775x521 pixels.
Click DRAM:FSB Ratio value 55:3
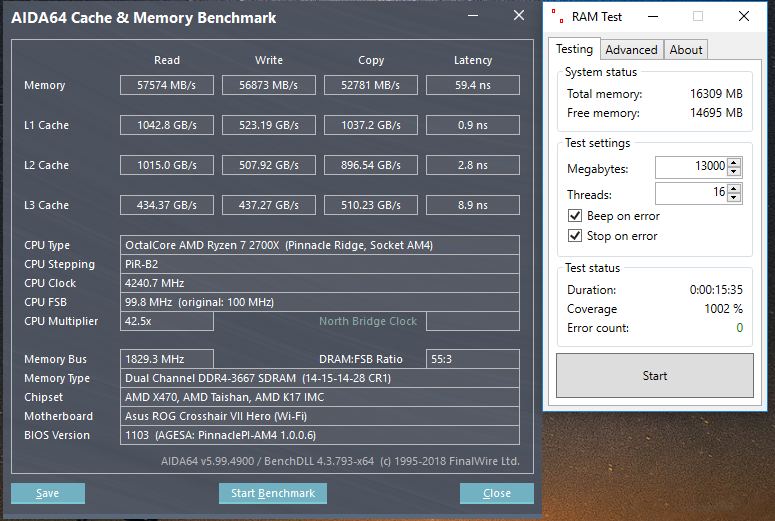tap(473, 359)
